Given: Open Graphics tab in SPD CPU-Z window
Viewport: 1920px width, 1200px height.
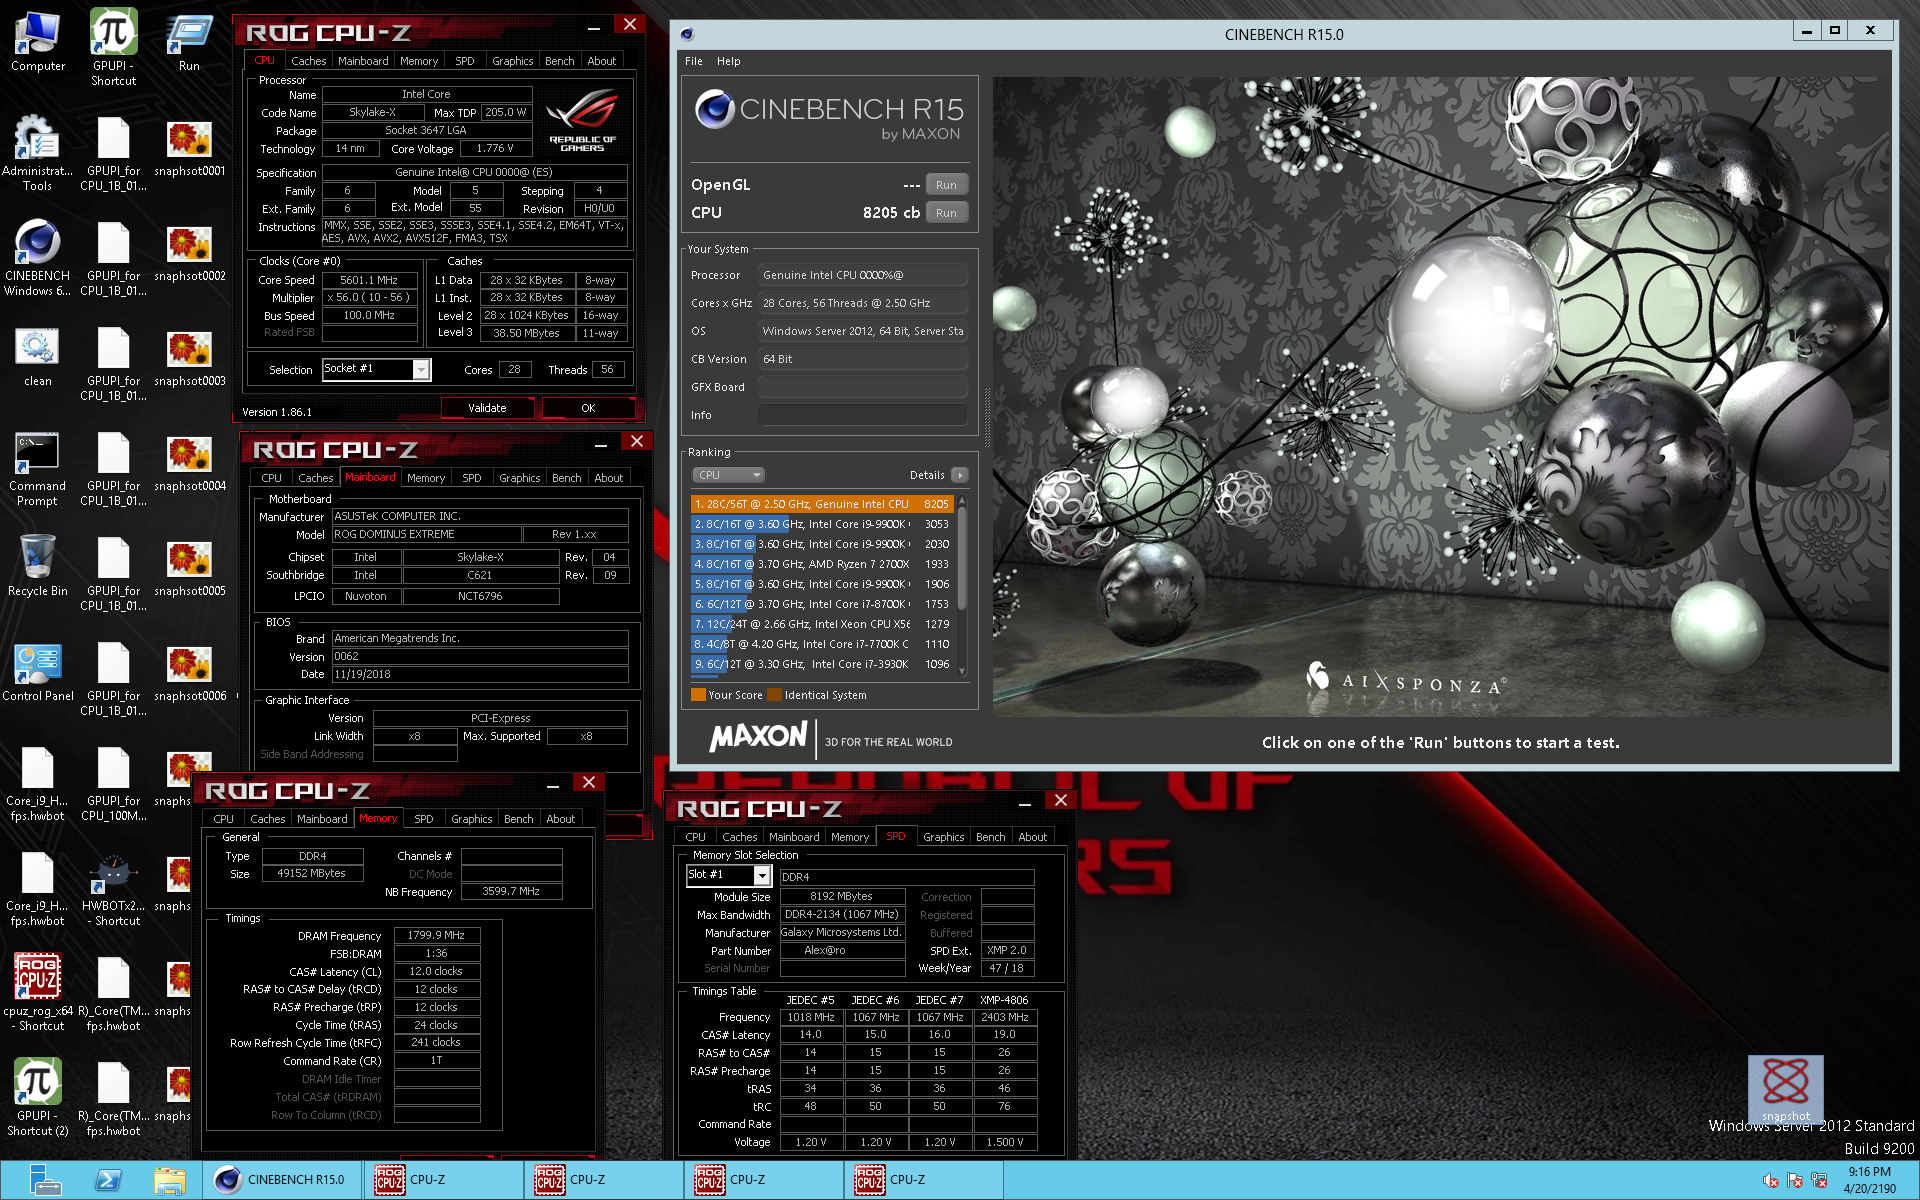Looking at the screenshot, I should pyautogui.click(x=944, y=837).
